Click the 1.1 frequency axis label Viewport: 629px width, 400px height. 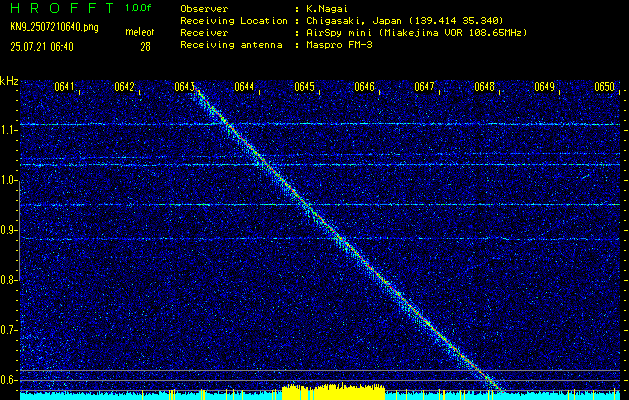tap(8, 131)
